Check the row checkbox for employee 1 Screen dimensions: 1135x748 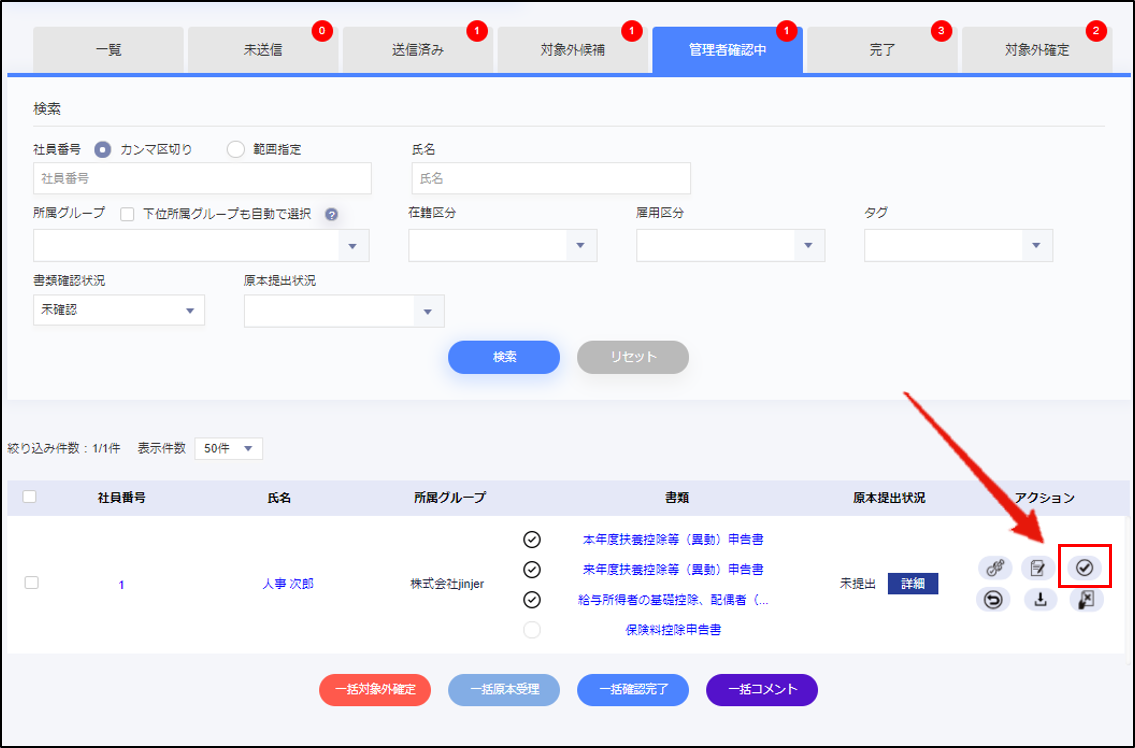coord(31,583)
